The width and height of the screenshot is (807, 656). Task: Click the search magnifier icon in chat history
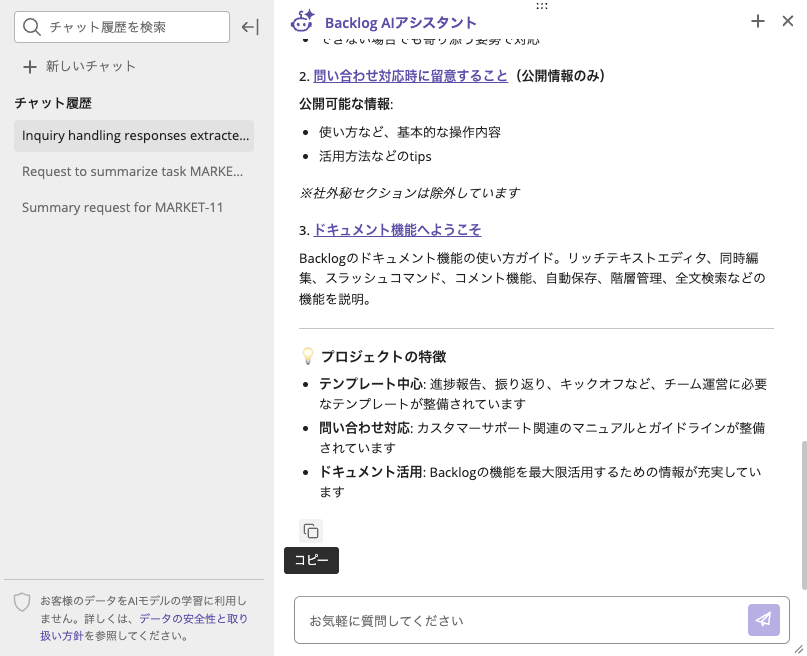(x=31, y=27)
